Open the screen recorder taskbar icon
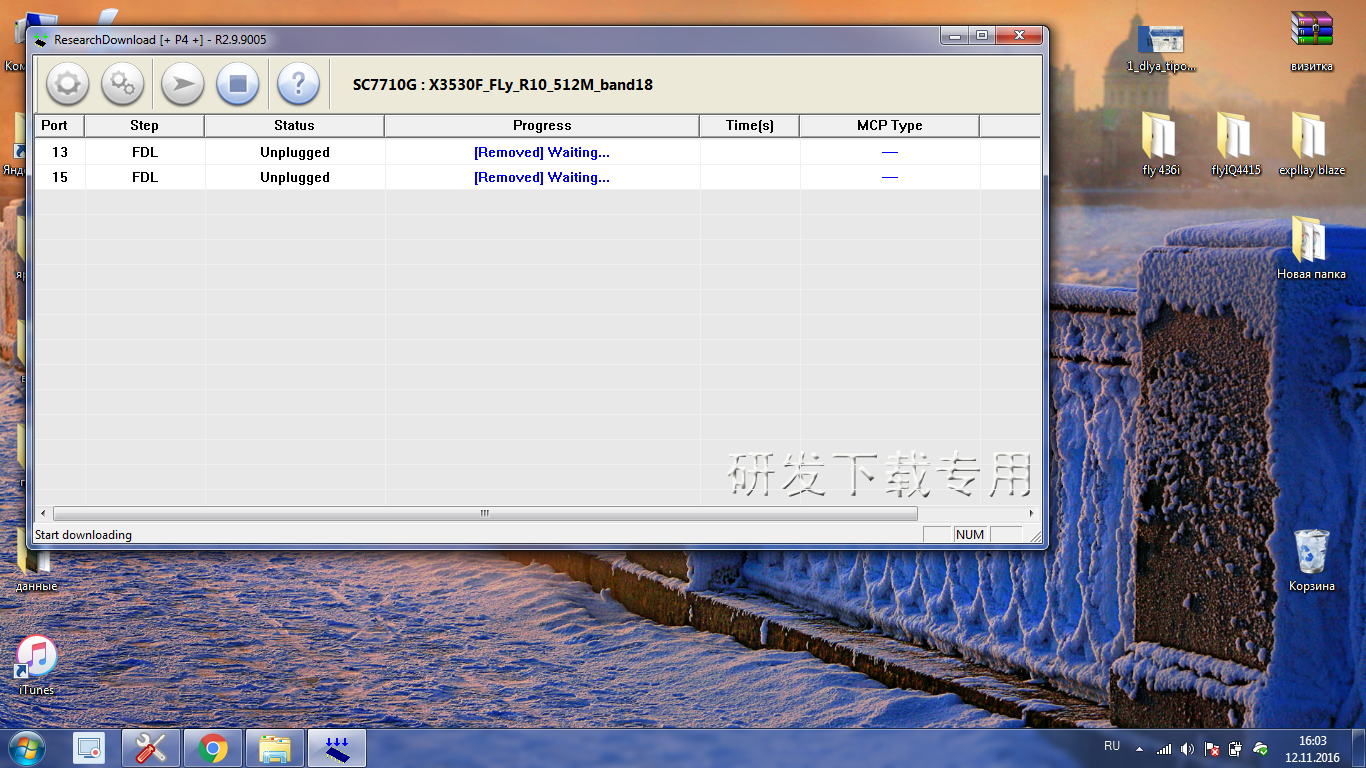The height and width of the screenshot is (768, 1366). pos(89,748)
